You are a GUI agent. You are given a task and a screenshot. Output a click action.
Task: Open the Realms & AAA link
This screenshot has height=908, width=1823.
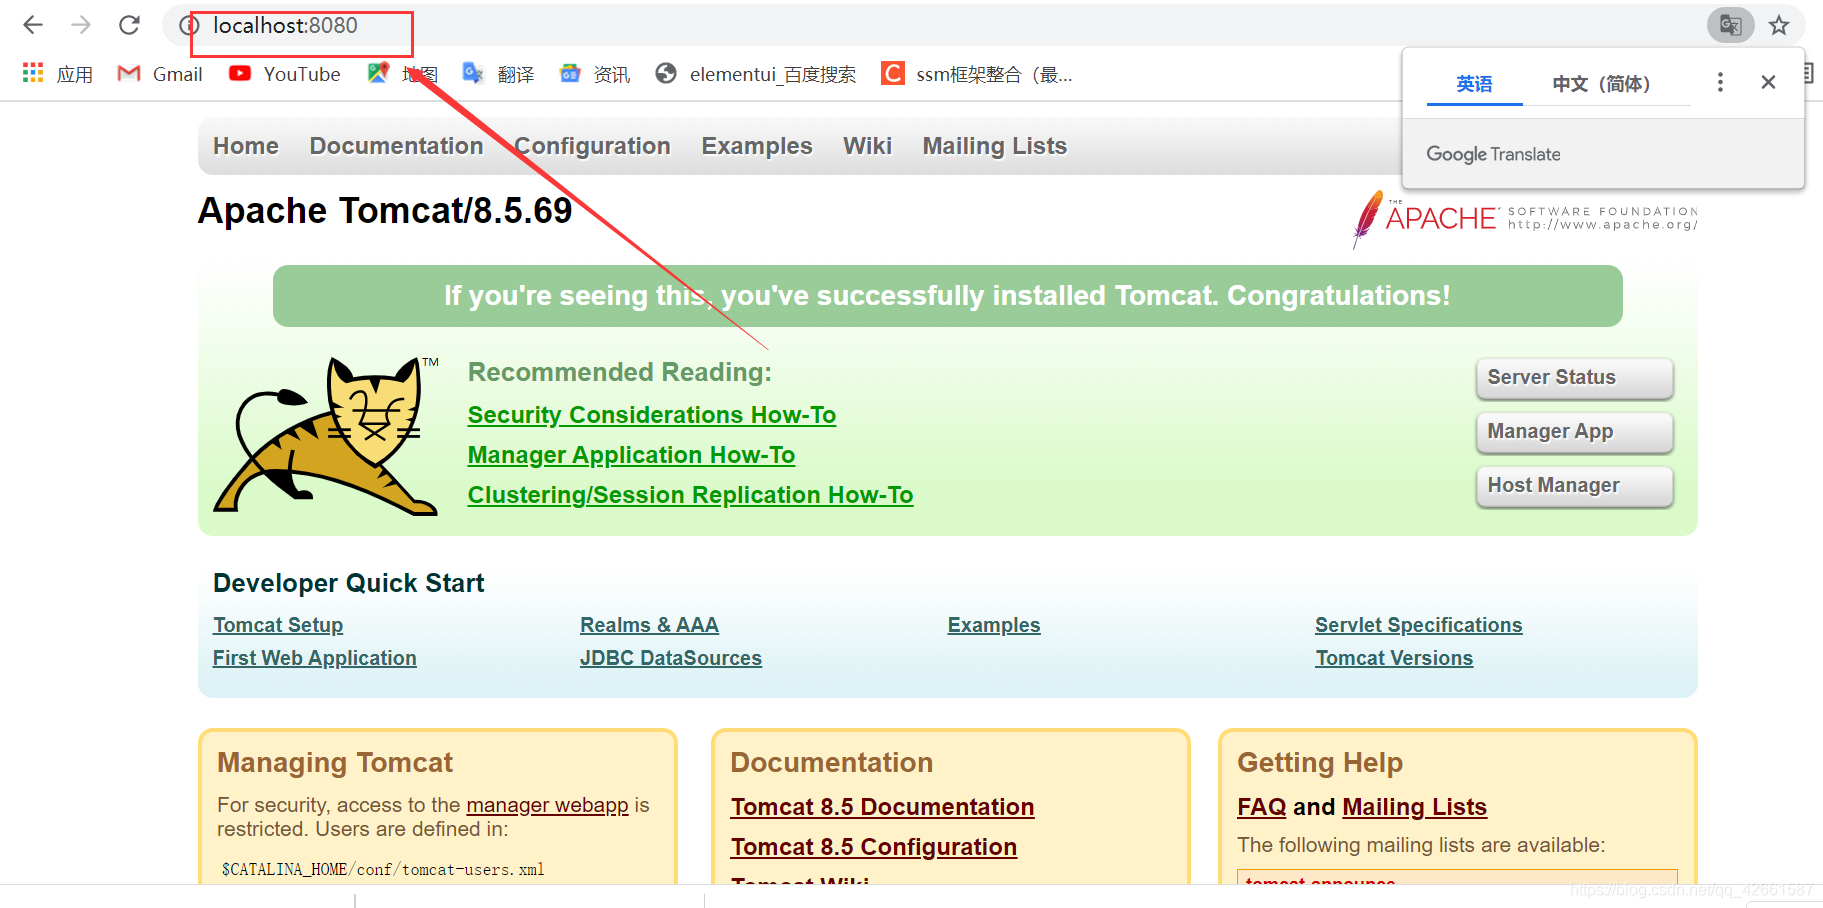tap(649, 625)
